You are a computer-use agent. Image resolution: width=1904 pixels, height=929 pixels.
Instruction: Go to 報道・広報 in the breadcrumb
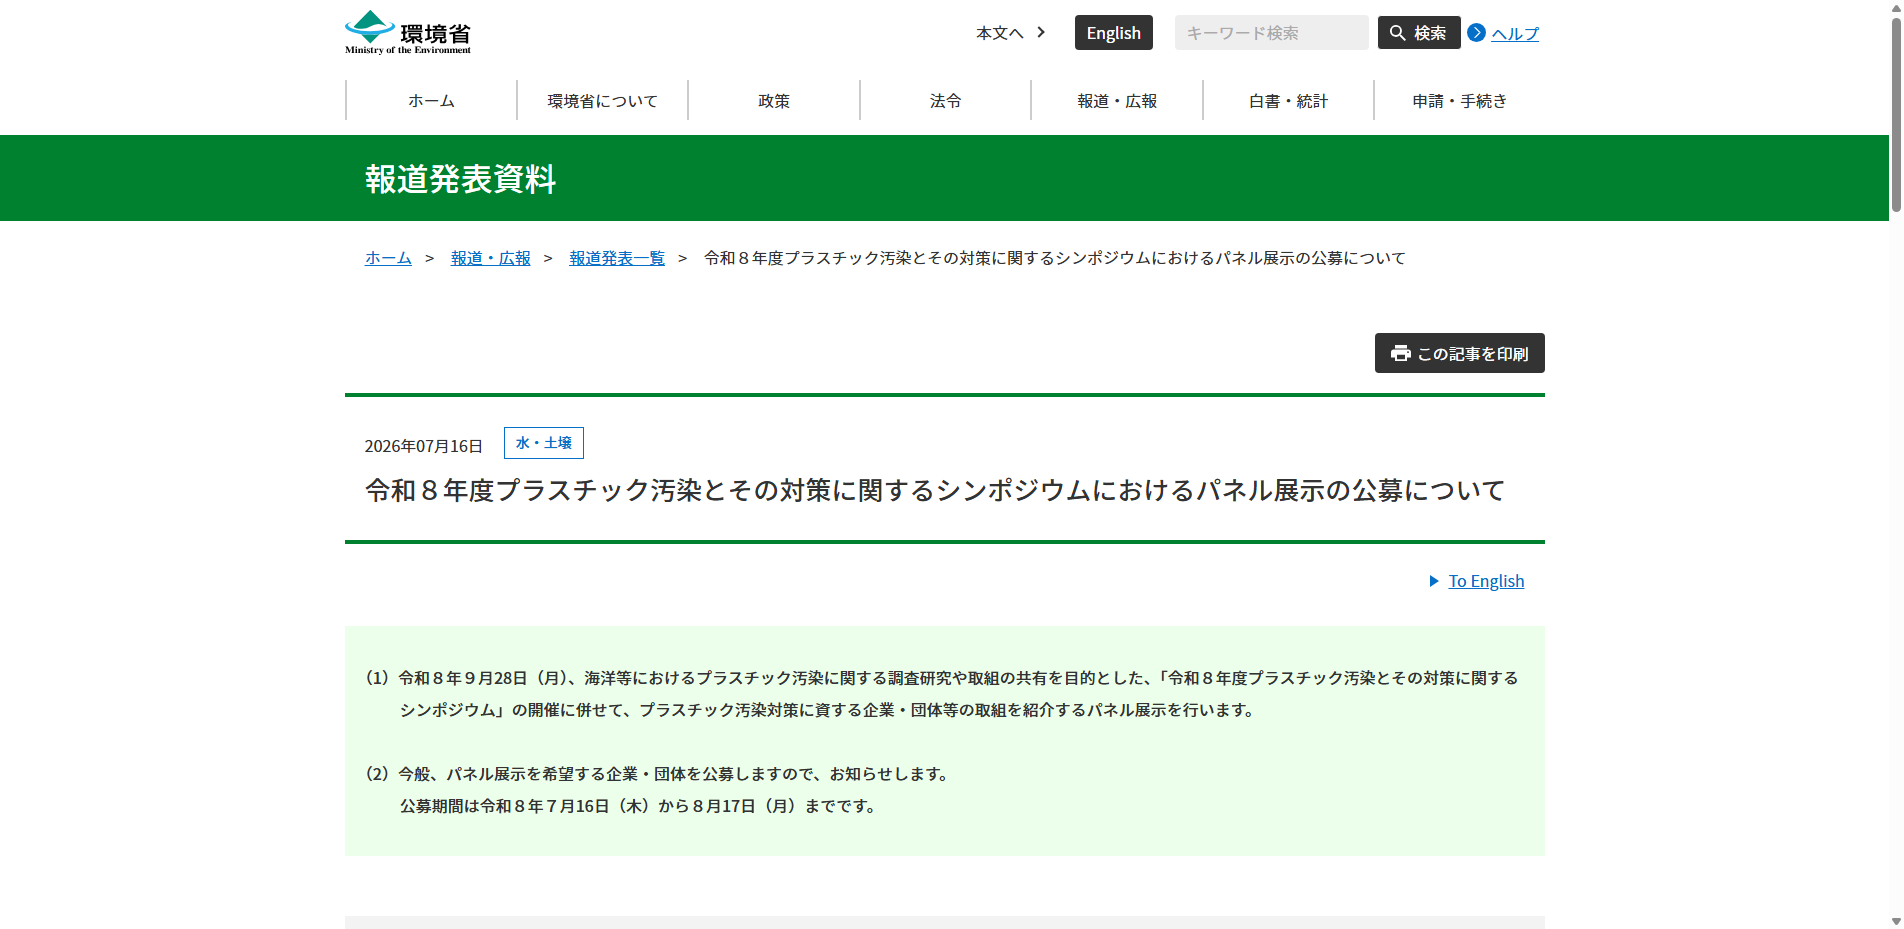click(x=490, y=258)
